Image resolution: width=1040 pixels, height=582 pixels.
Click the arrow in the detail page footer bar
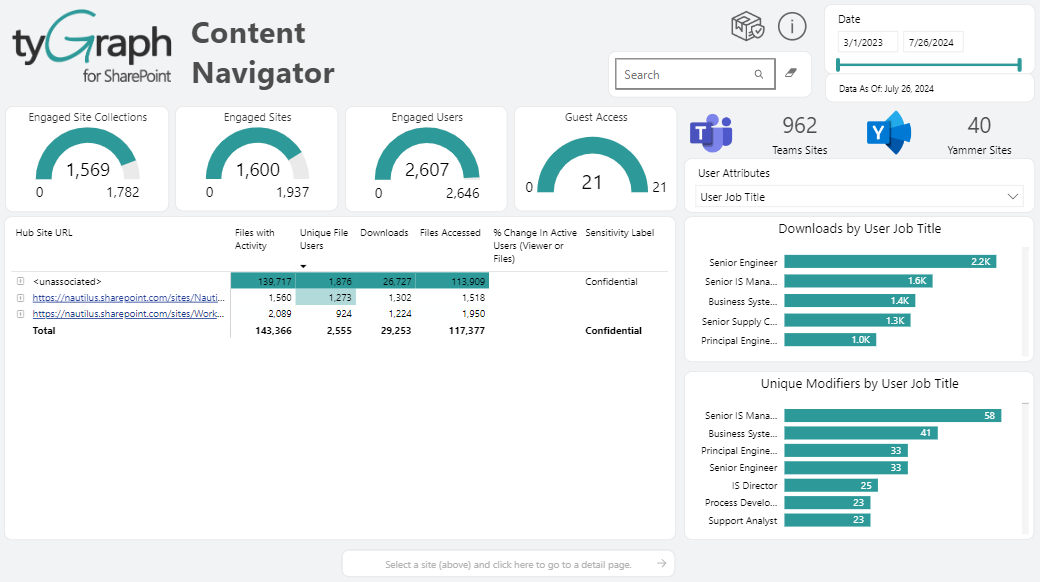coord(660,563)
